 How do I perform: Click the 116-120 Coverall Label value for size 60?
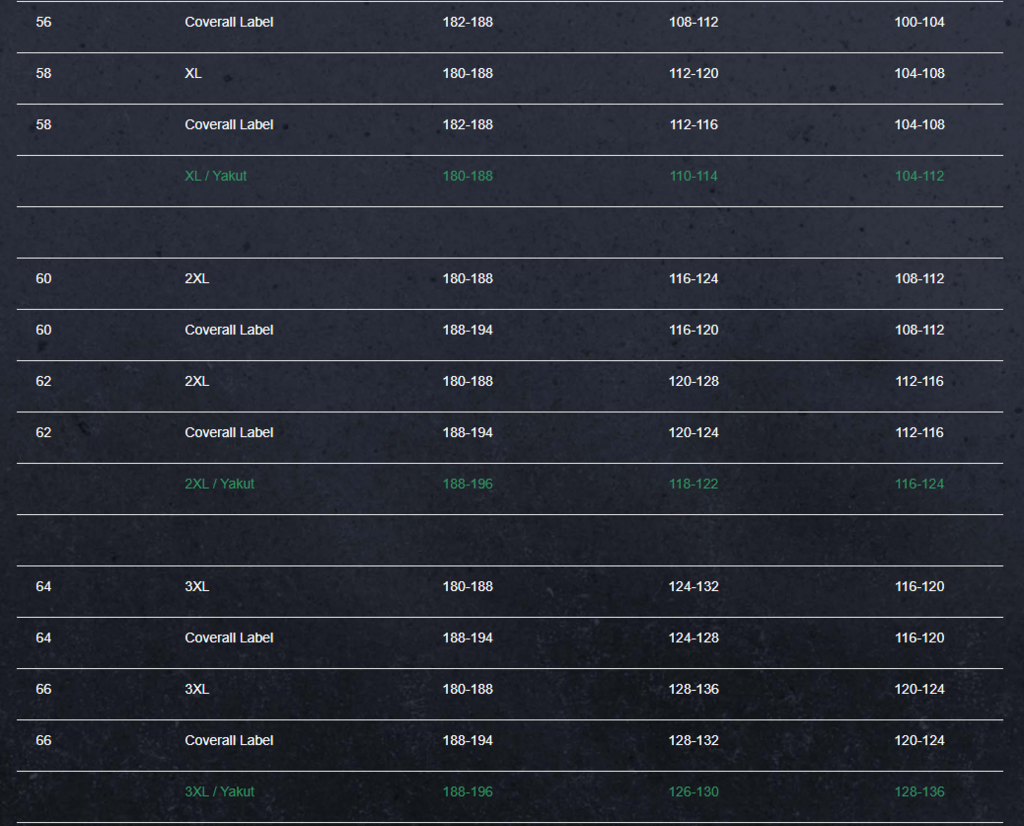(694, 330)
